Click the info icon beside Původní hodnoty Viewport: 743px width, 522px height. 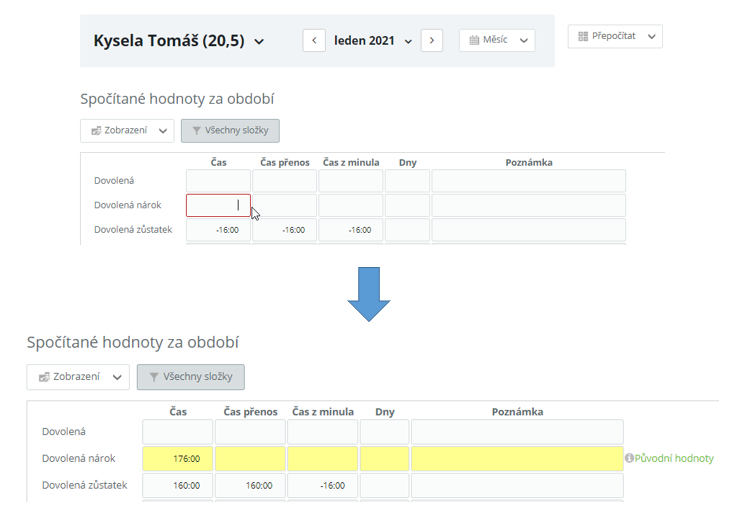pos(629,459)
